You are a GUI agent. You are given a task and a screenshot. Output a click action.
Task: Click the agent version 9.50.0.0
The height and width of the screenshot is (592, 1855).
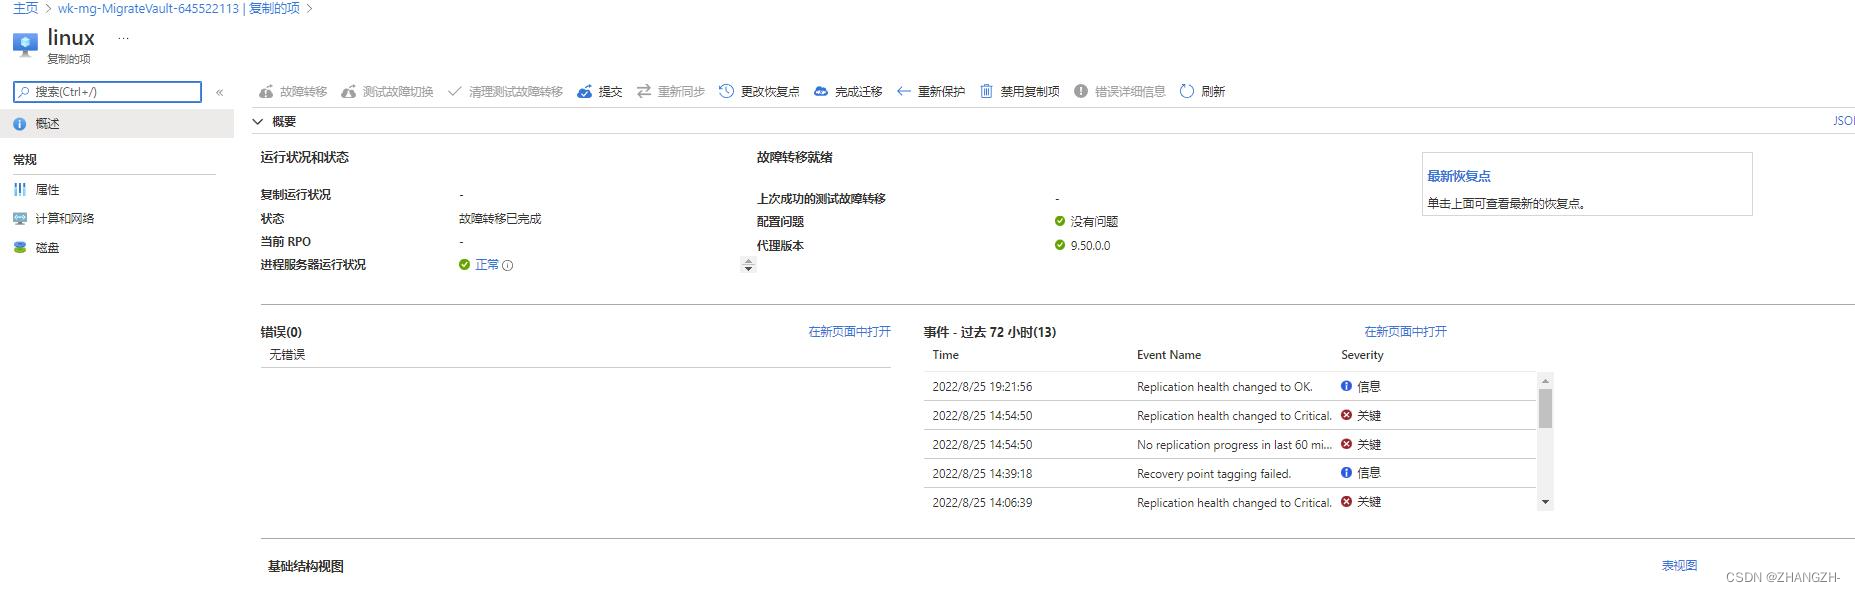(1090, 245)
